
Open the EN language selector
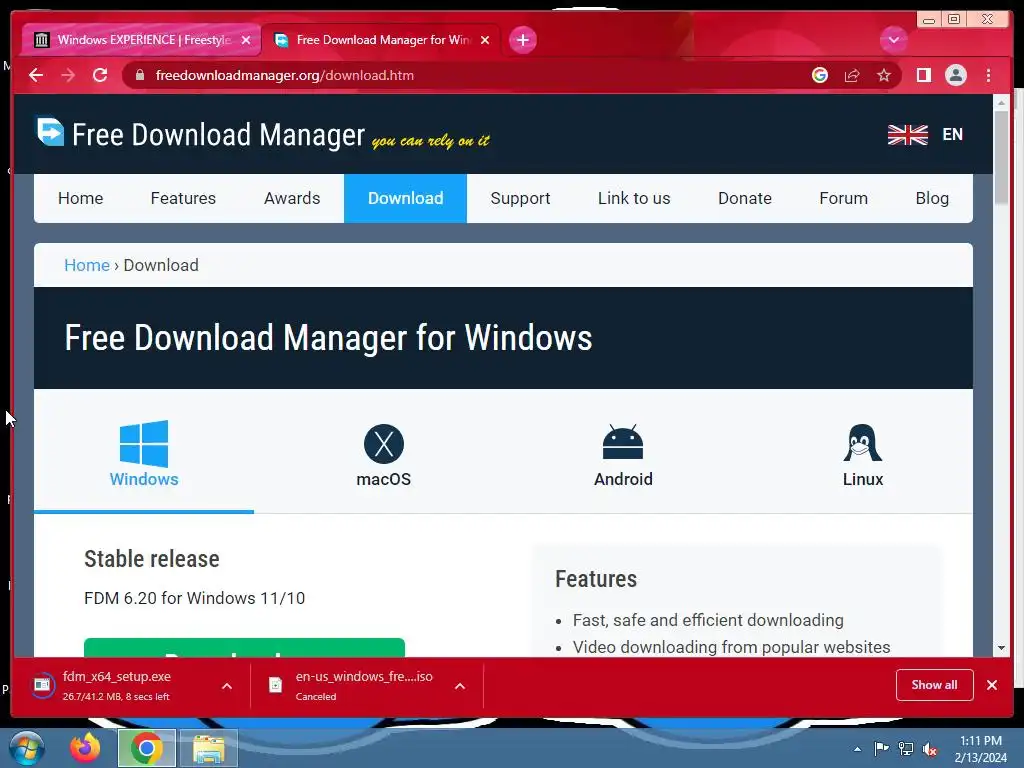point(952,135)
